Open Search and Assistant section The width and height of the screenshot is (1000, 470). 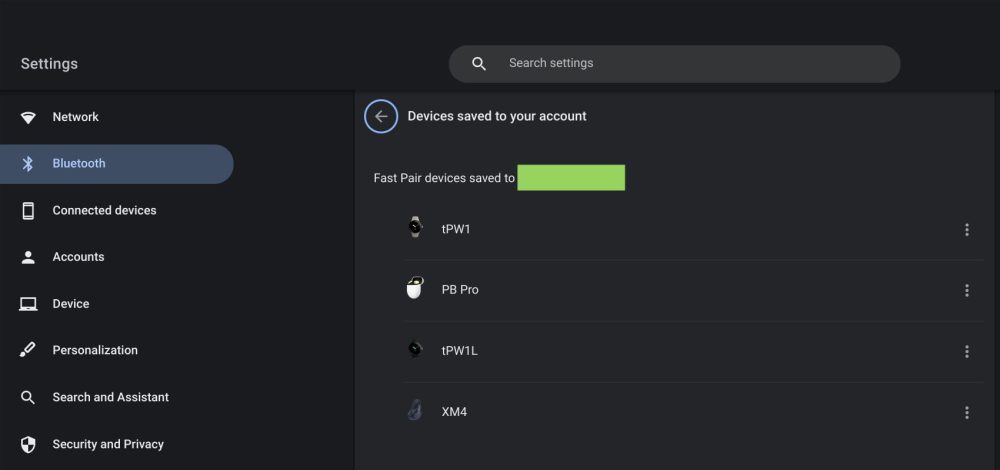pyautogui.click(x=110, y=398)
